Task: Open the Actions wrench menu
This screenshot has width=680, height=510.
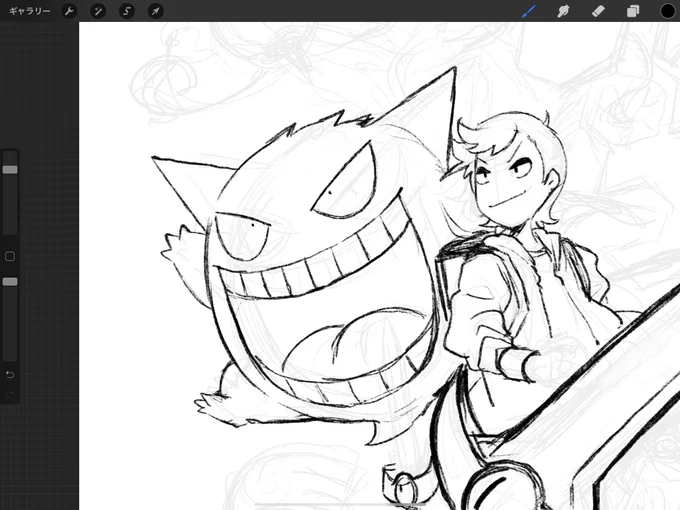Action: click(x=69, y=11)
